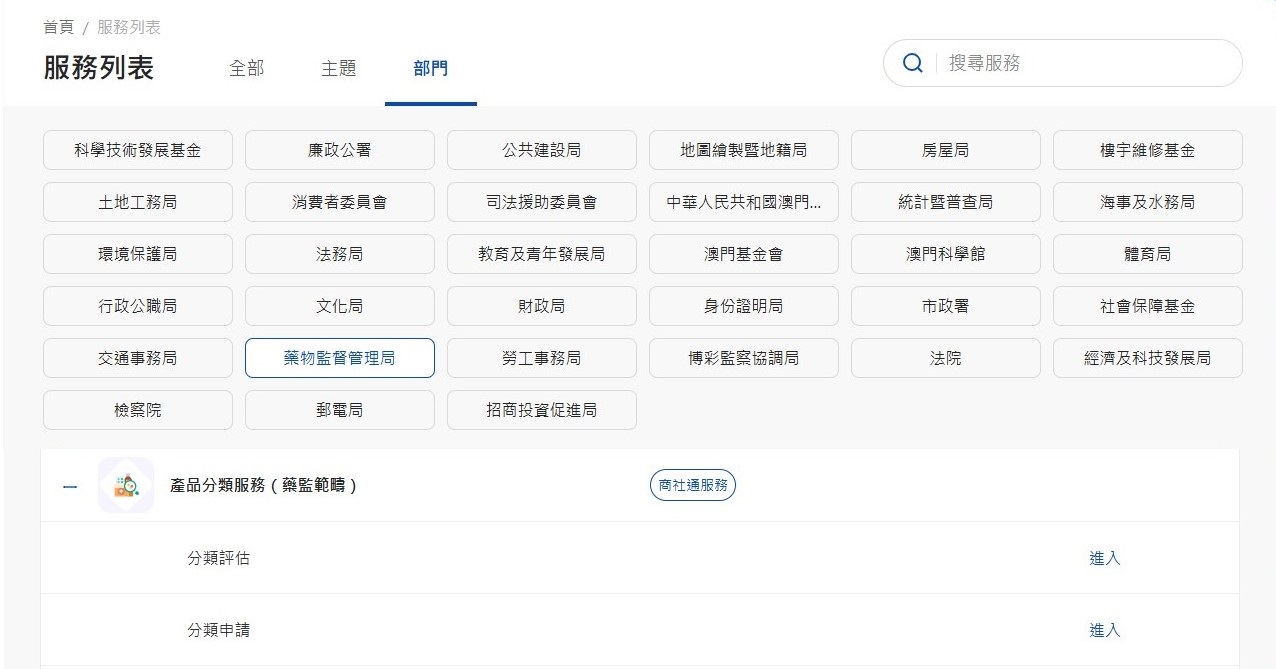Filter by 經濟及科技發展局 department
Viewport: 1276px width, 669px height.
pyautogui.click(x=1147, y=358)
